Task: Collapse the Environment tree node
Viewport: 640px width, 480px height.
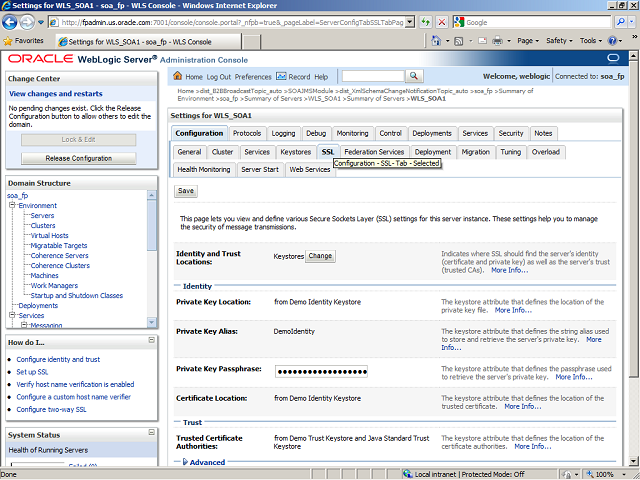Action: point(14,205)
